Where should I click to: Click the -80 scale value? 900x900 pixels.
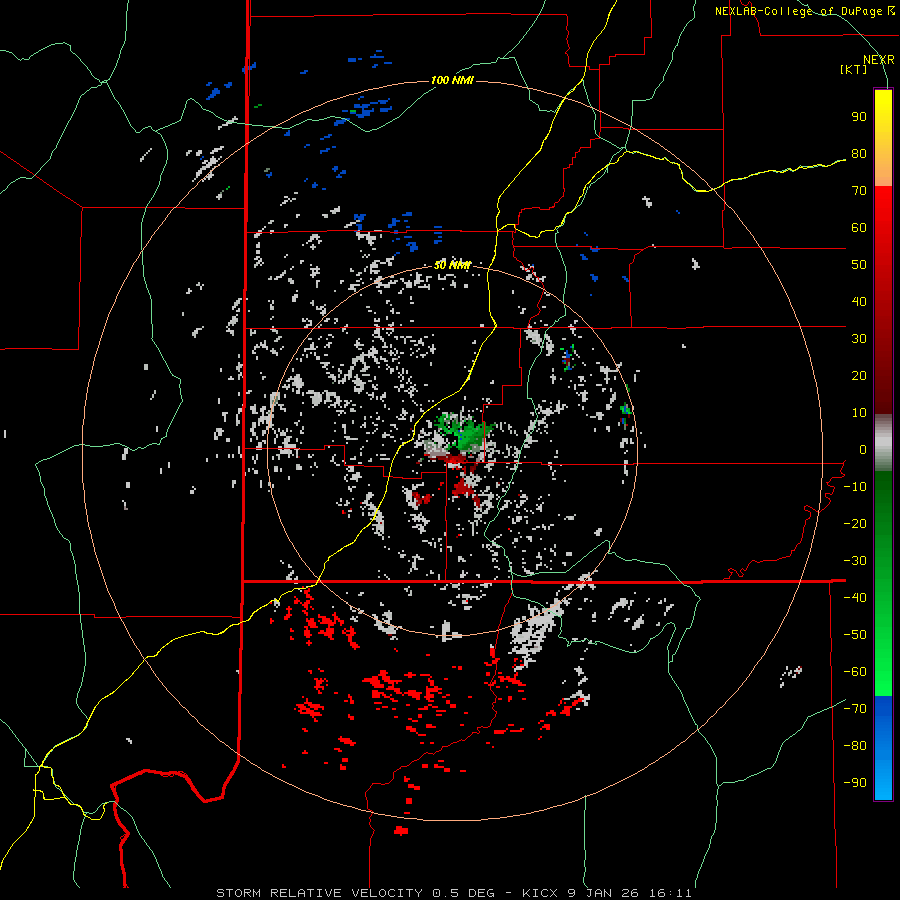pyautogui.click(x=855, y=746)
